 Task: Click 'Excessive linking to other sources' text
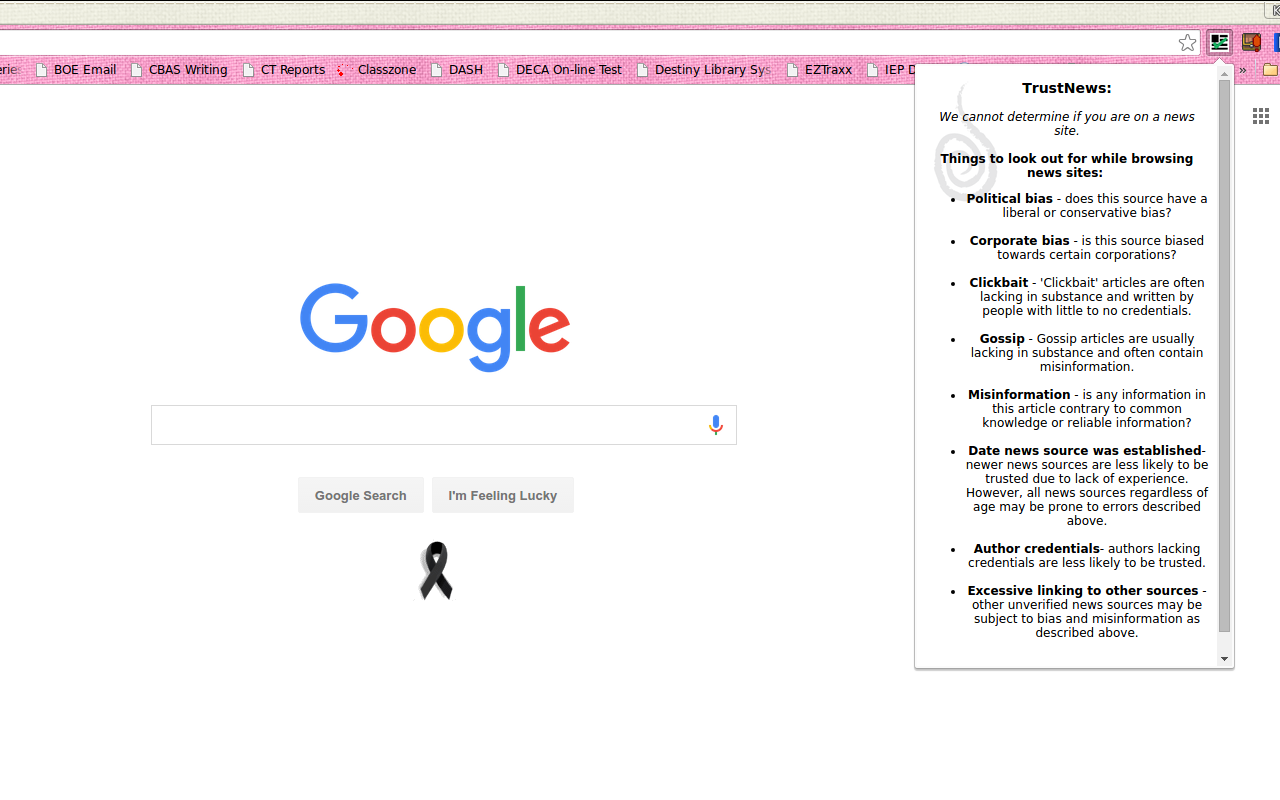pos(1082,591)
